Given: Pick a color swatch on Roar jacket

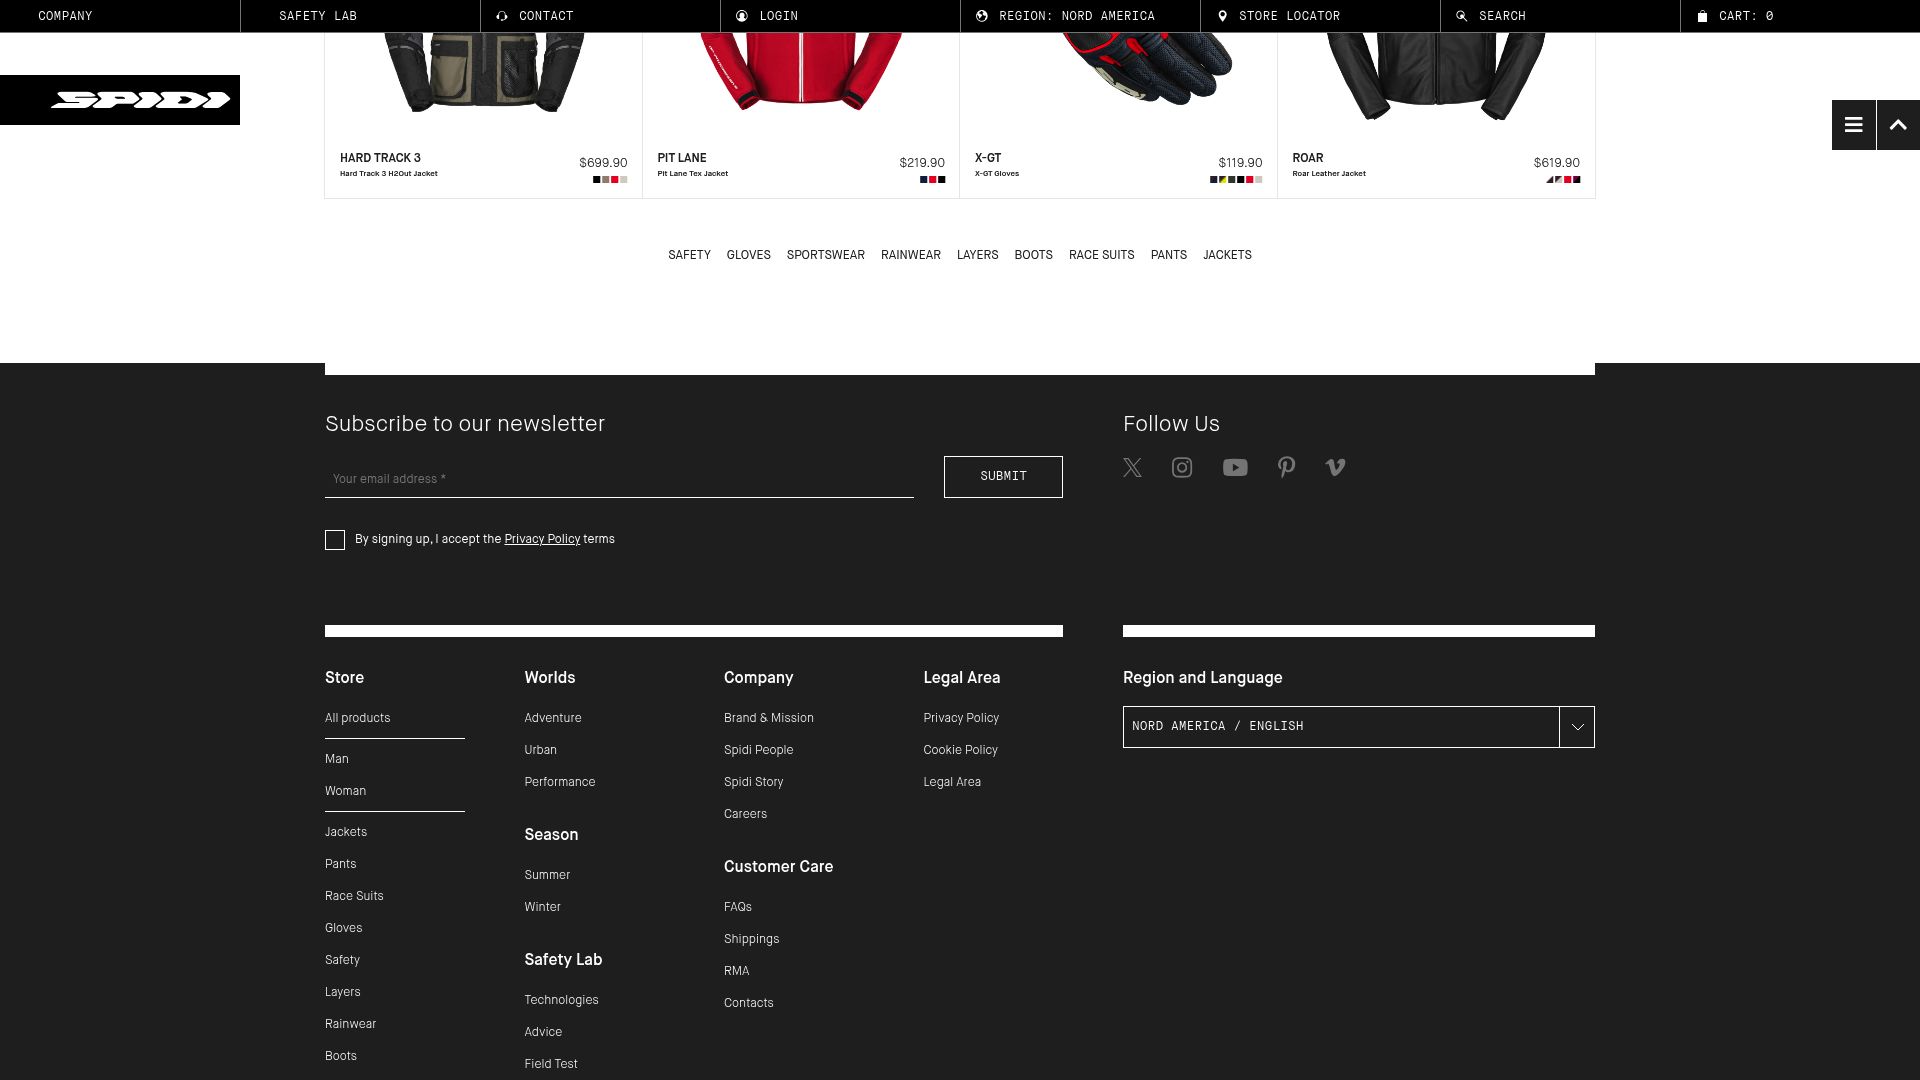Looking at the screenshot, I should click(x=1563, y=180).
